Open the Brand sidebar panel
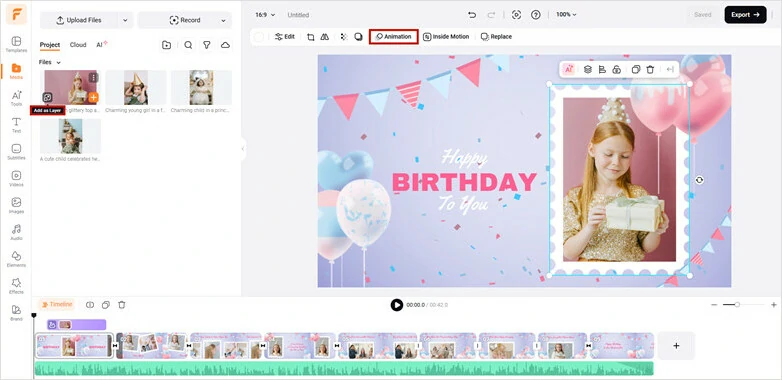Screen dimensions: 782x380 click(16, 313)
